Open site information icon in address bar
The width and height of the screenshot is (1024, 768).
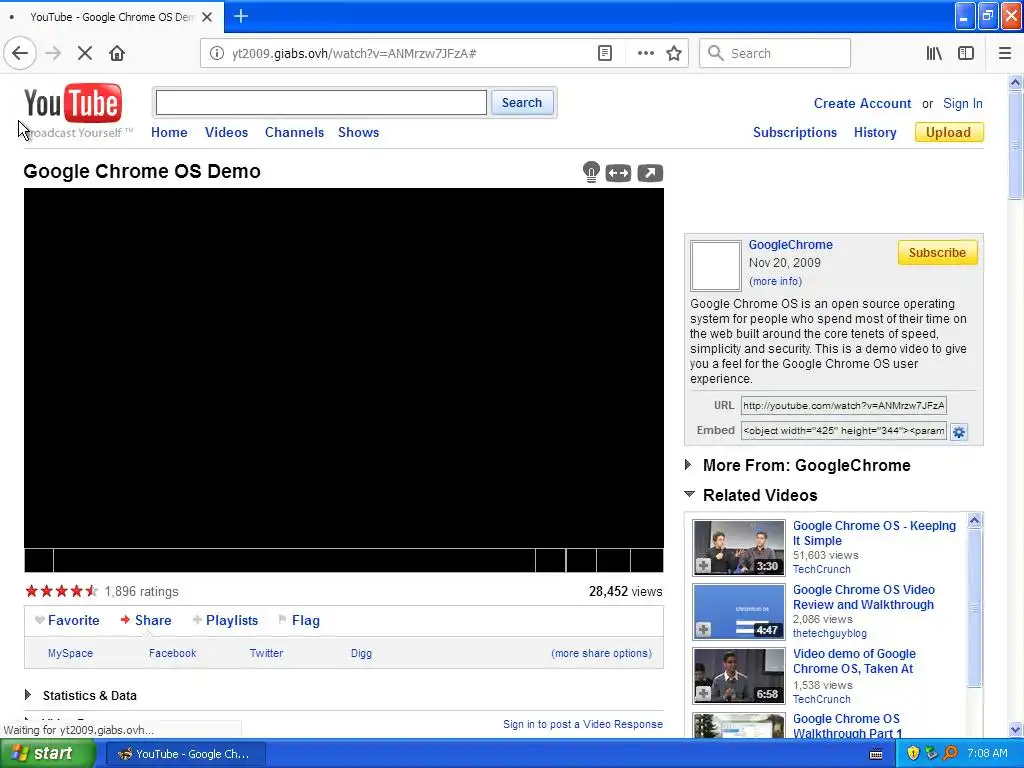216,54
